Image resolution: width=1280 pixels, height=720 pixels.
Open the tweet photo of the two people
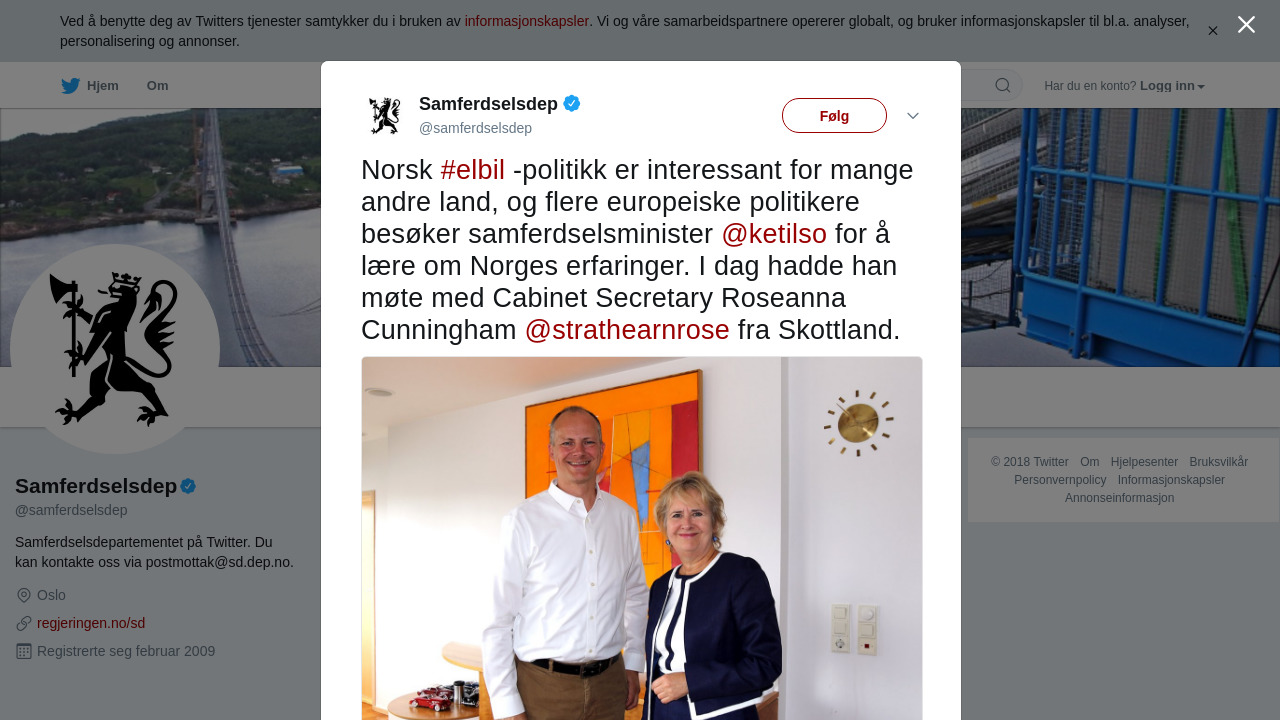coord(642,538)
